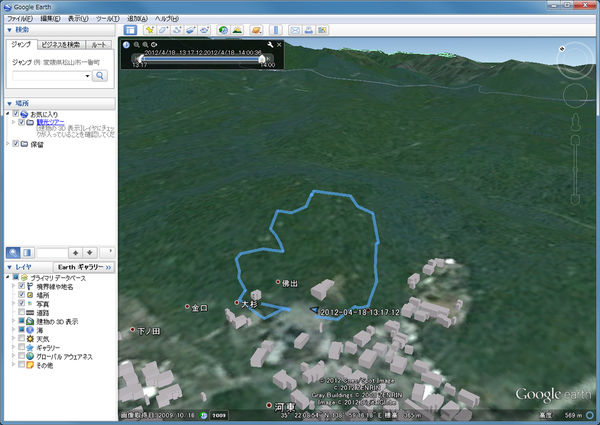Click the 2009 historical imagery button
600x425 pixels.
(219, 415)
